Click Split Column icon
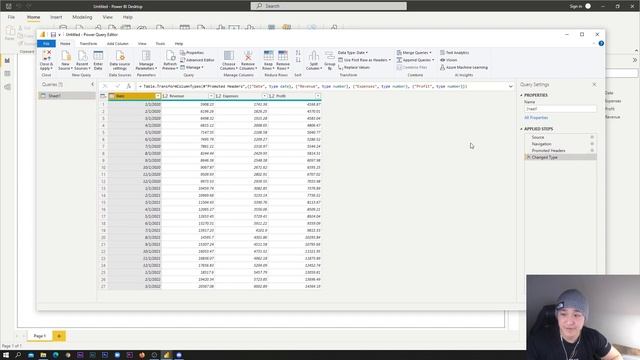 click(313, 56)
